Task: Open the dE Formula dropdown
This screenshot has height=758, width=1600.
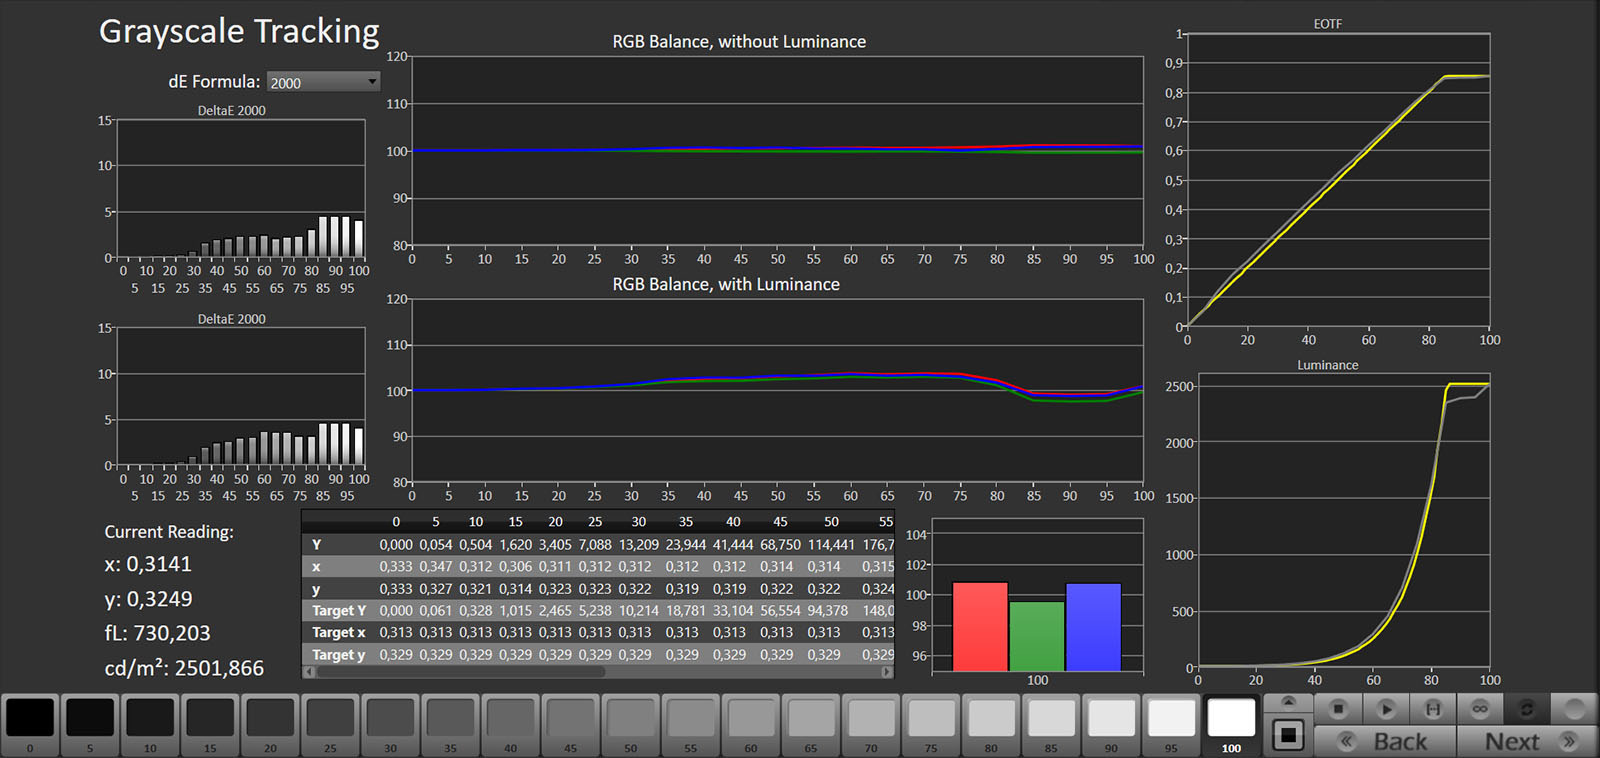Action: (322, 82)
